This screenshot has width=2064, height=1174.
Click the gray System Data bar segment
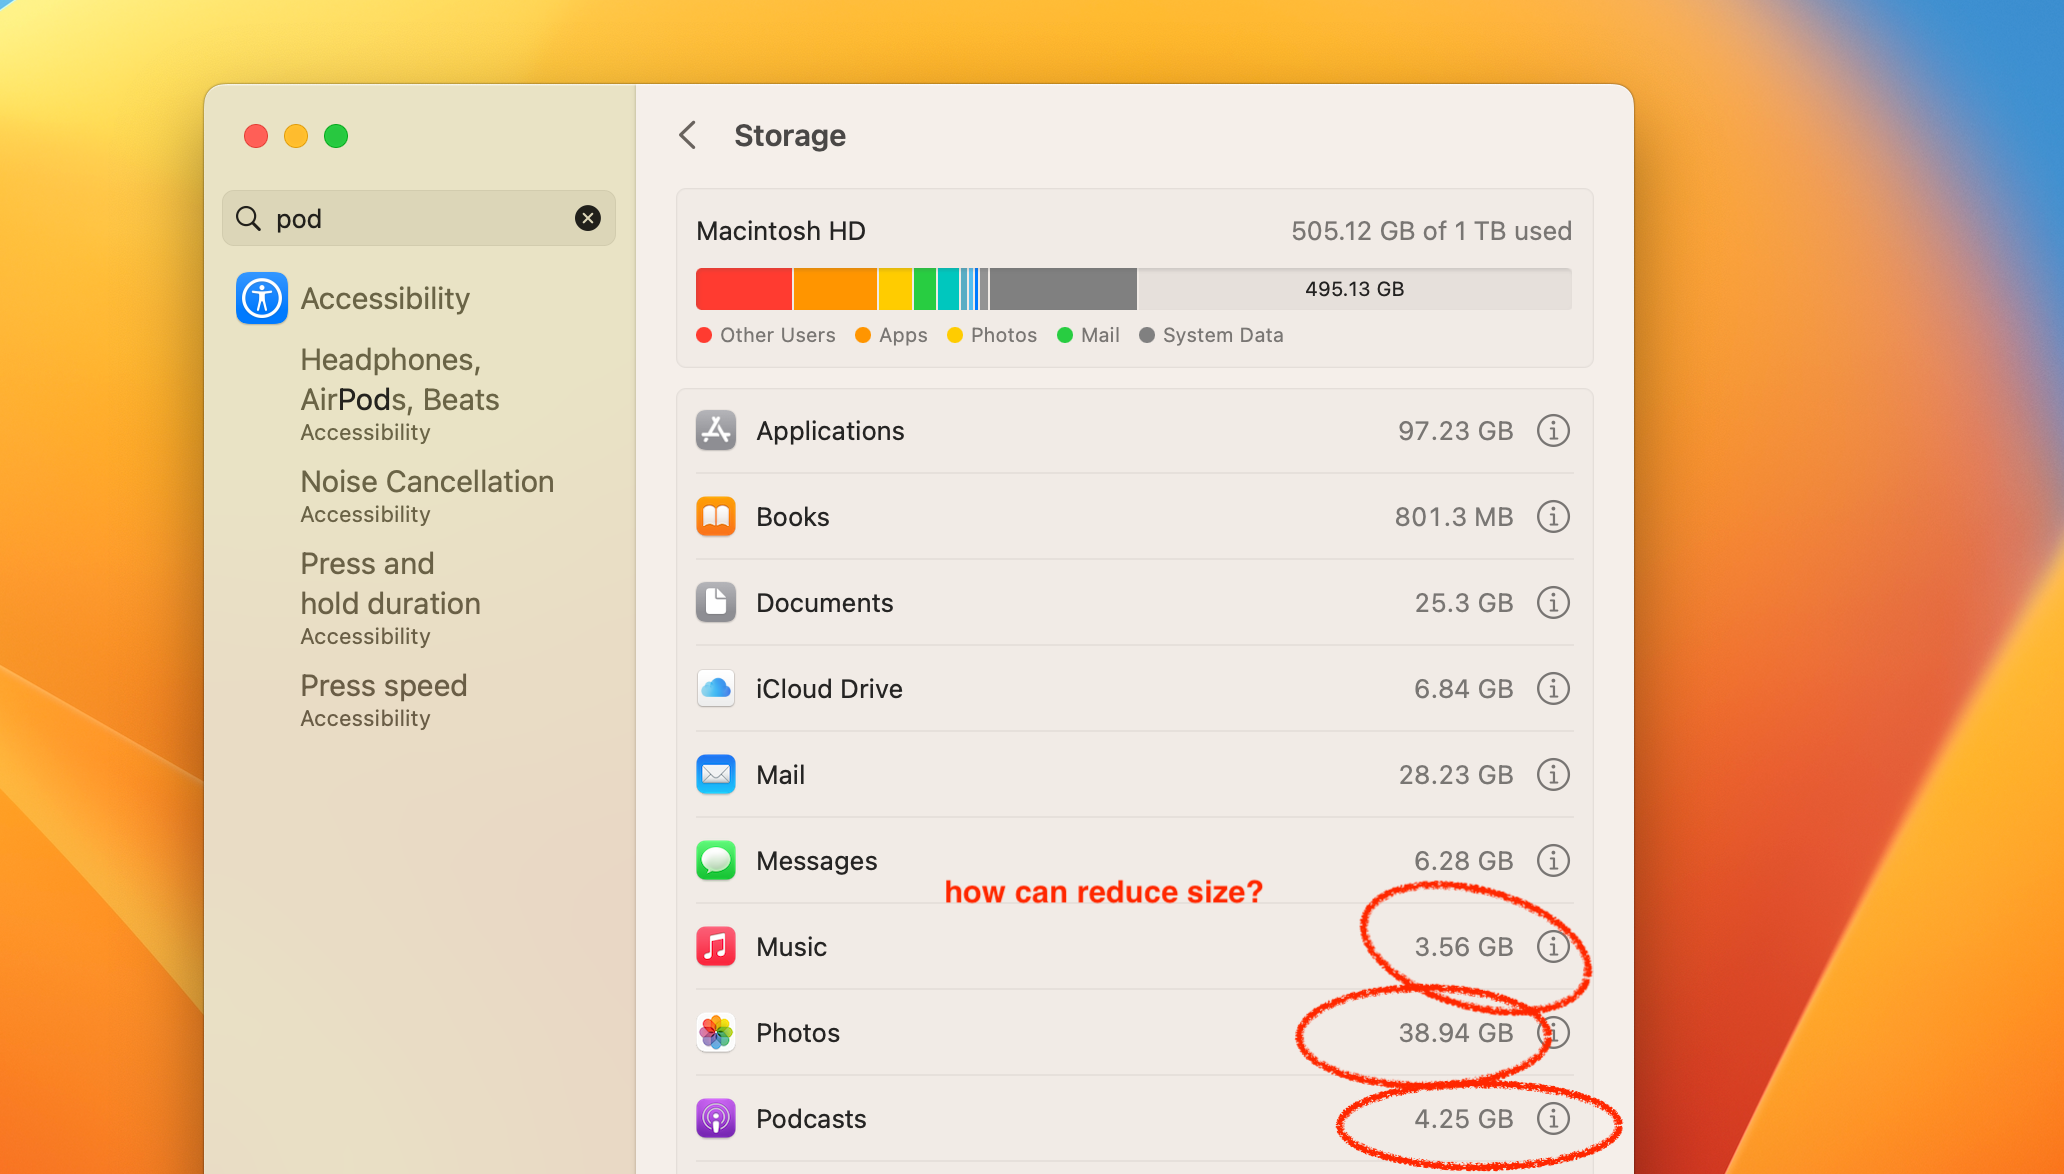tap(1062, 289)
